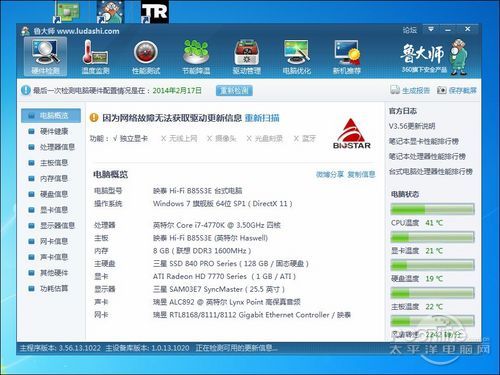The image size is (500, 375).
Task: Open the 驱动管理 driver management icon
Action: 246,56
